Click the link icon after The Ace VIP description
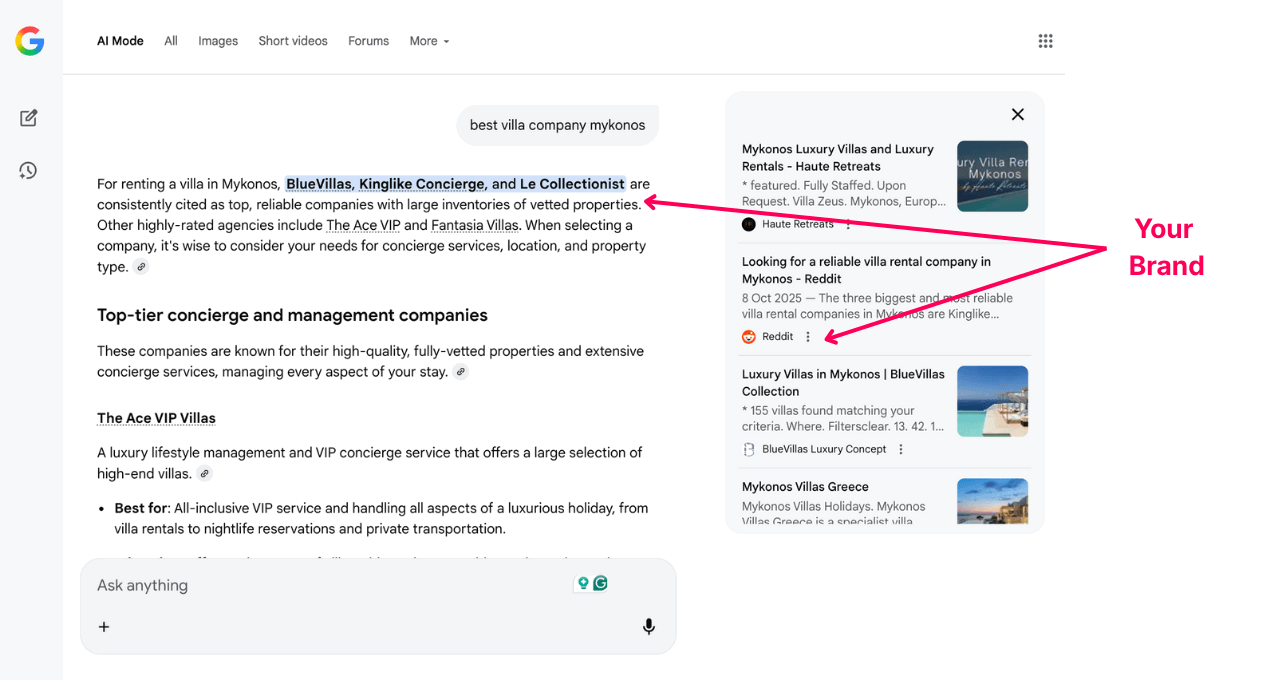1263x680 pixels. [204, 472]
